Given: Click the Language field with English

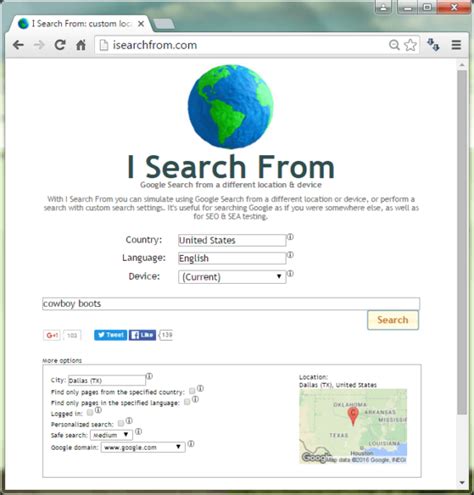Looking at the screenshot, I should pos(232,258).
